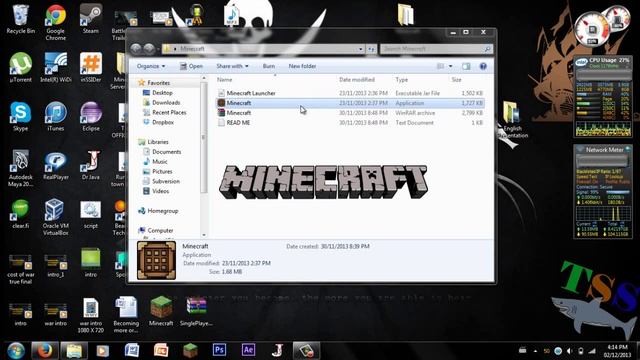This screenshot has width=640, height=360.
Task: Open Photoshop from the taskbar
Action: pyautogui.click(x=219, y=350)
